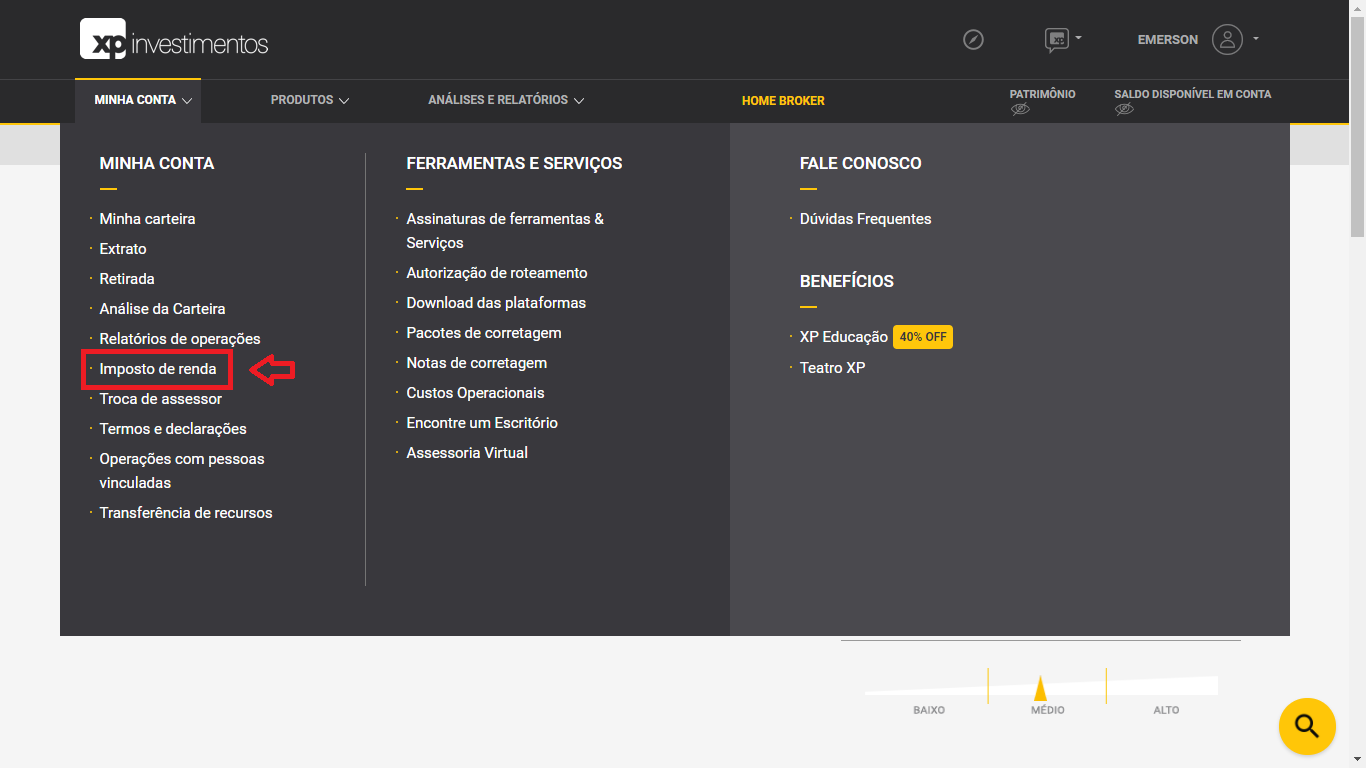This screenshot has height=768, width=1366.
Task: Open Teatro XP link
Action: click(833, 368)
